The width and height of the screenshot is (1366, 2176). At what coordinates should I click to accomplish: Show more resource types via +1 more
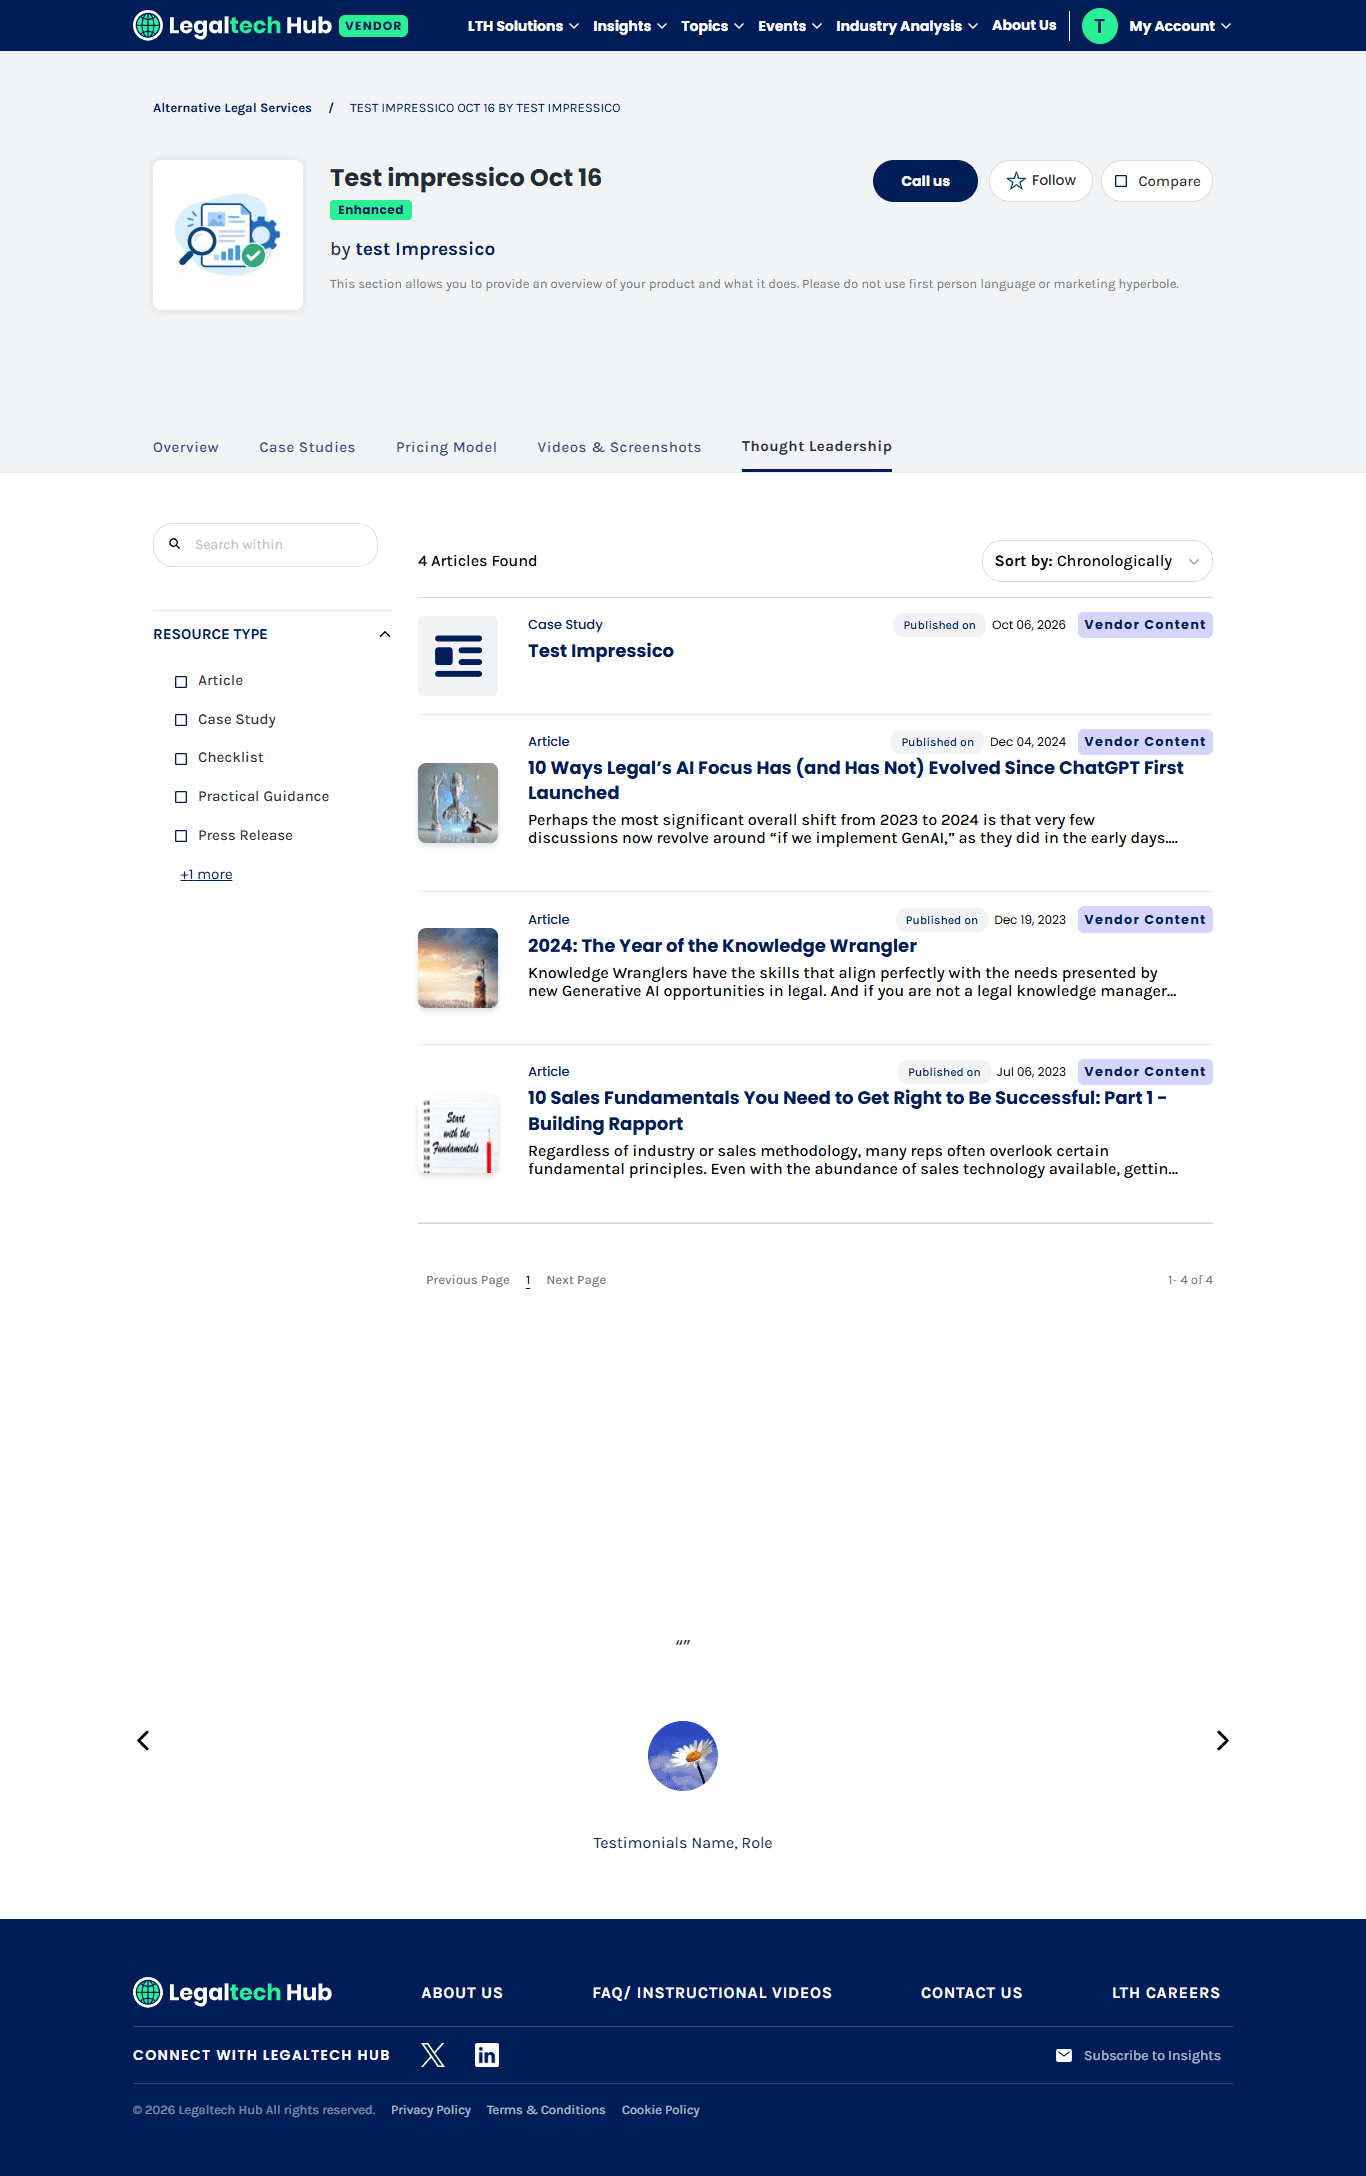tap(206, 874)
